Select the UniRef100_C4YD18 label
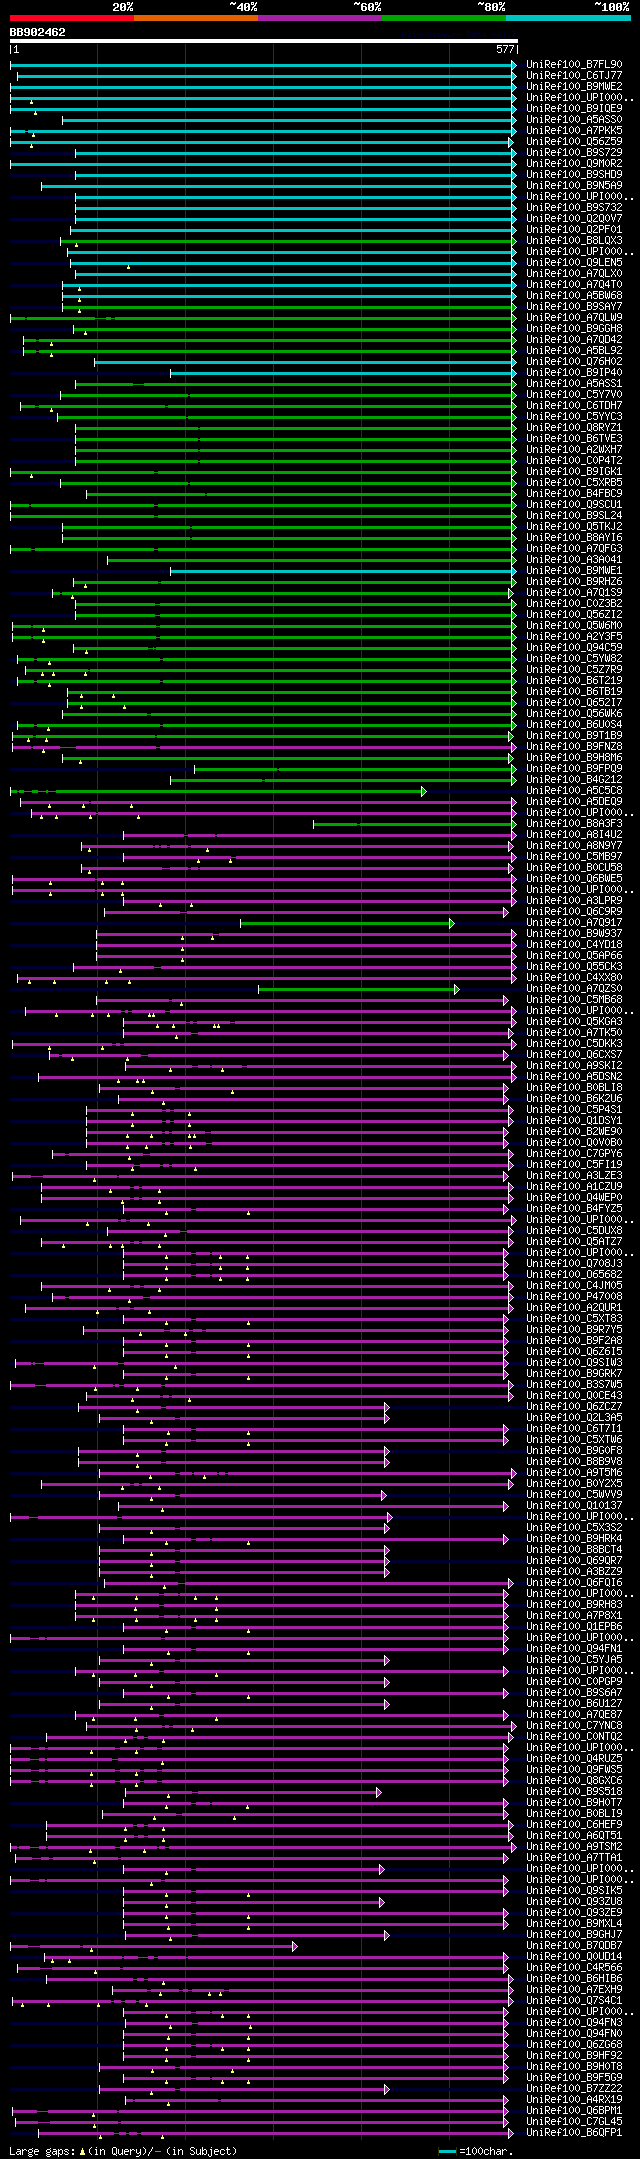The image size is (640, 2159). [x=574, y=944]
